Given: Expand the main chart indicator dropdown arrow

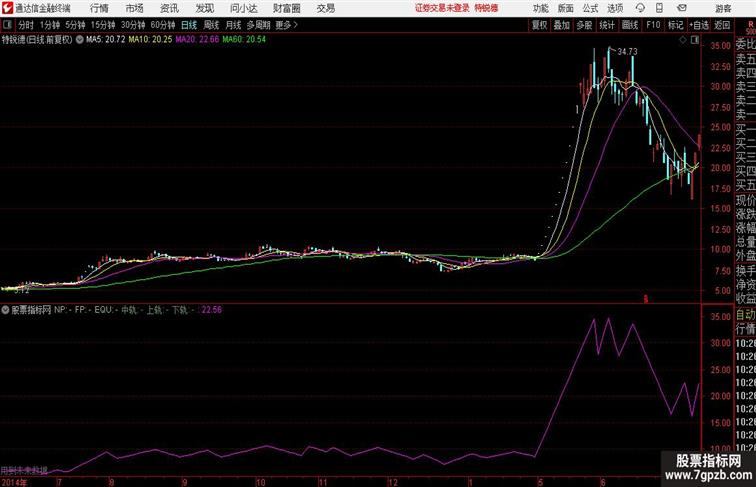Looking at the screenshot, I should [x=80, y=40].
